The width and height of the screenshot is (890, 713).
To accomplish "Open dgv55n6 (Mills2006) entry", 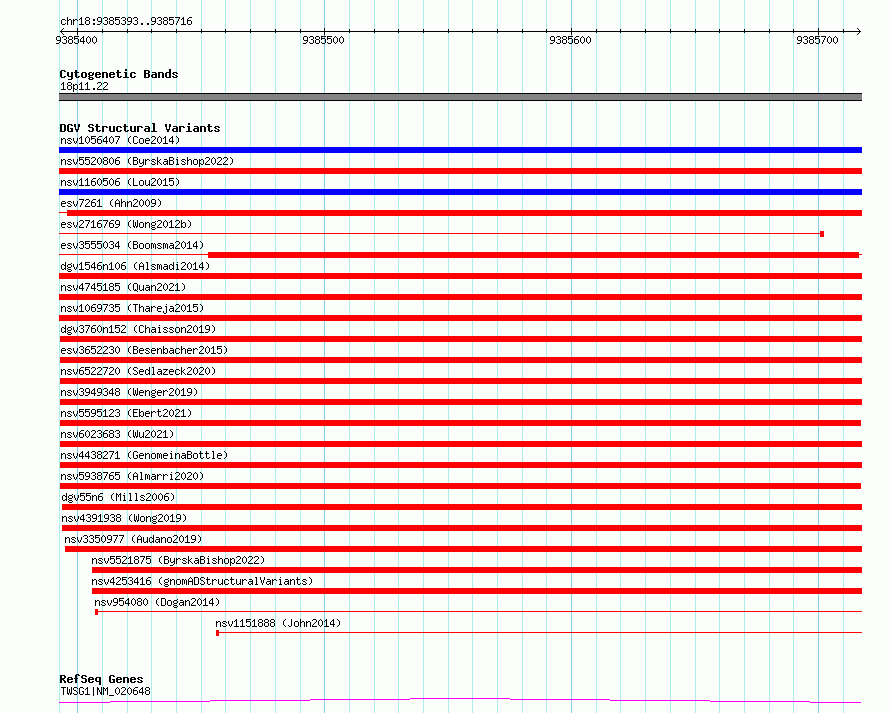I will (x=118, y=497).
